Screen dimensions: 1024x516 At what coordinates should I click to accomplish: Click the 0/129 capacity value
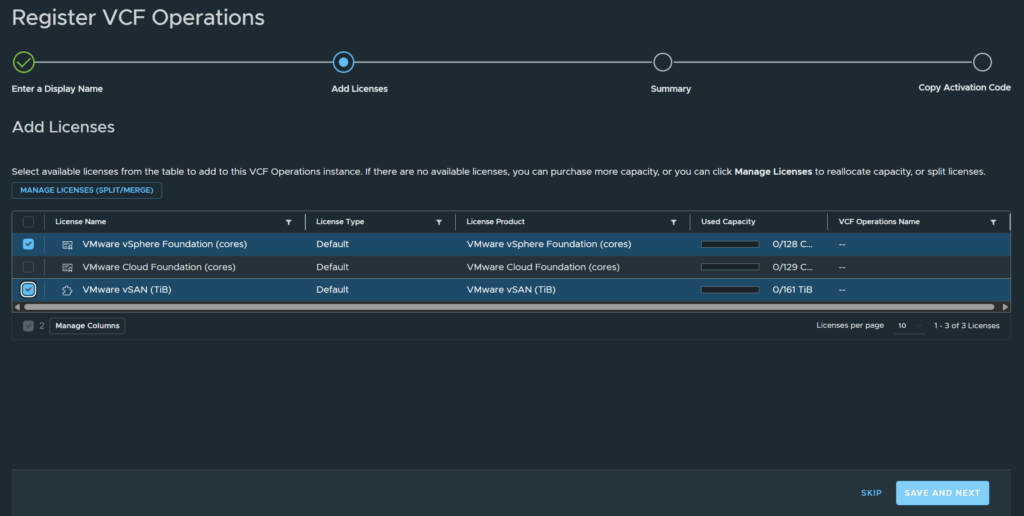(792, 267)
